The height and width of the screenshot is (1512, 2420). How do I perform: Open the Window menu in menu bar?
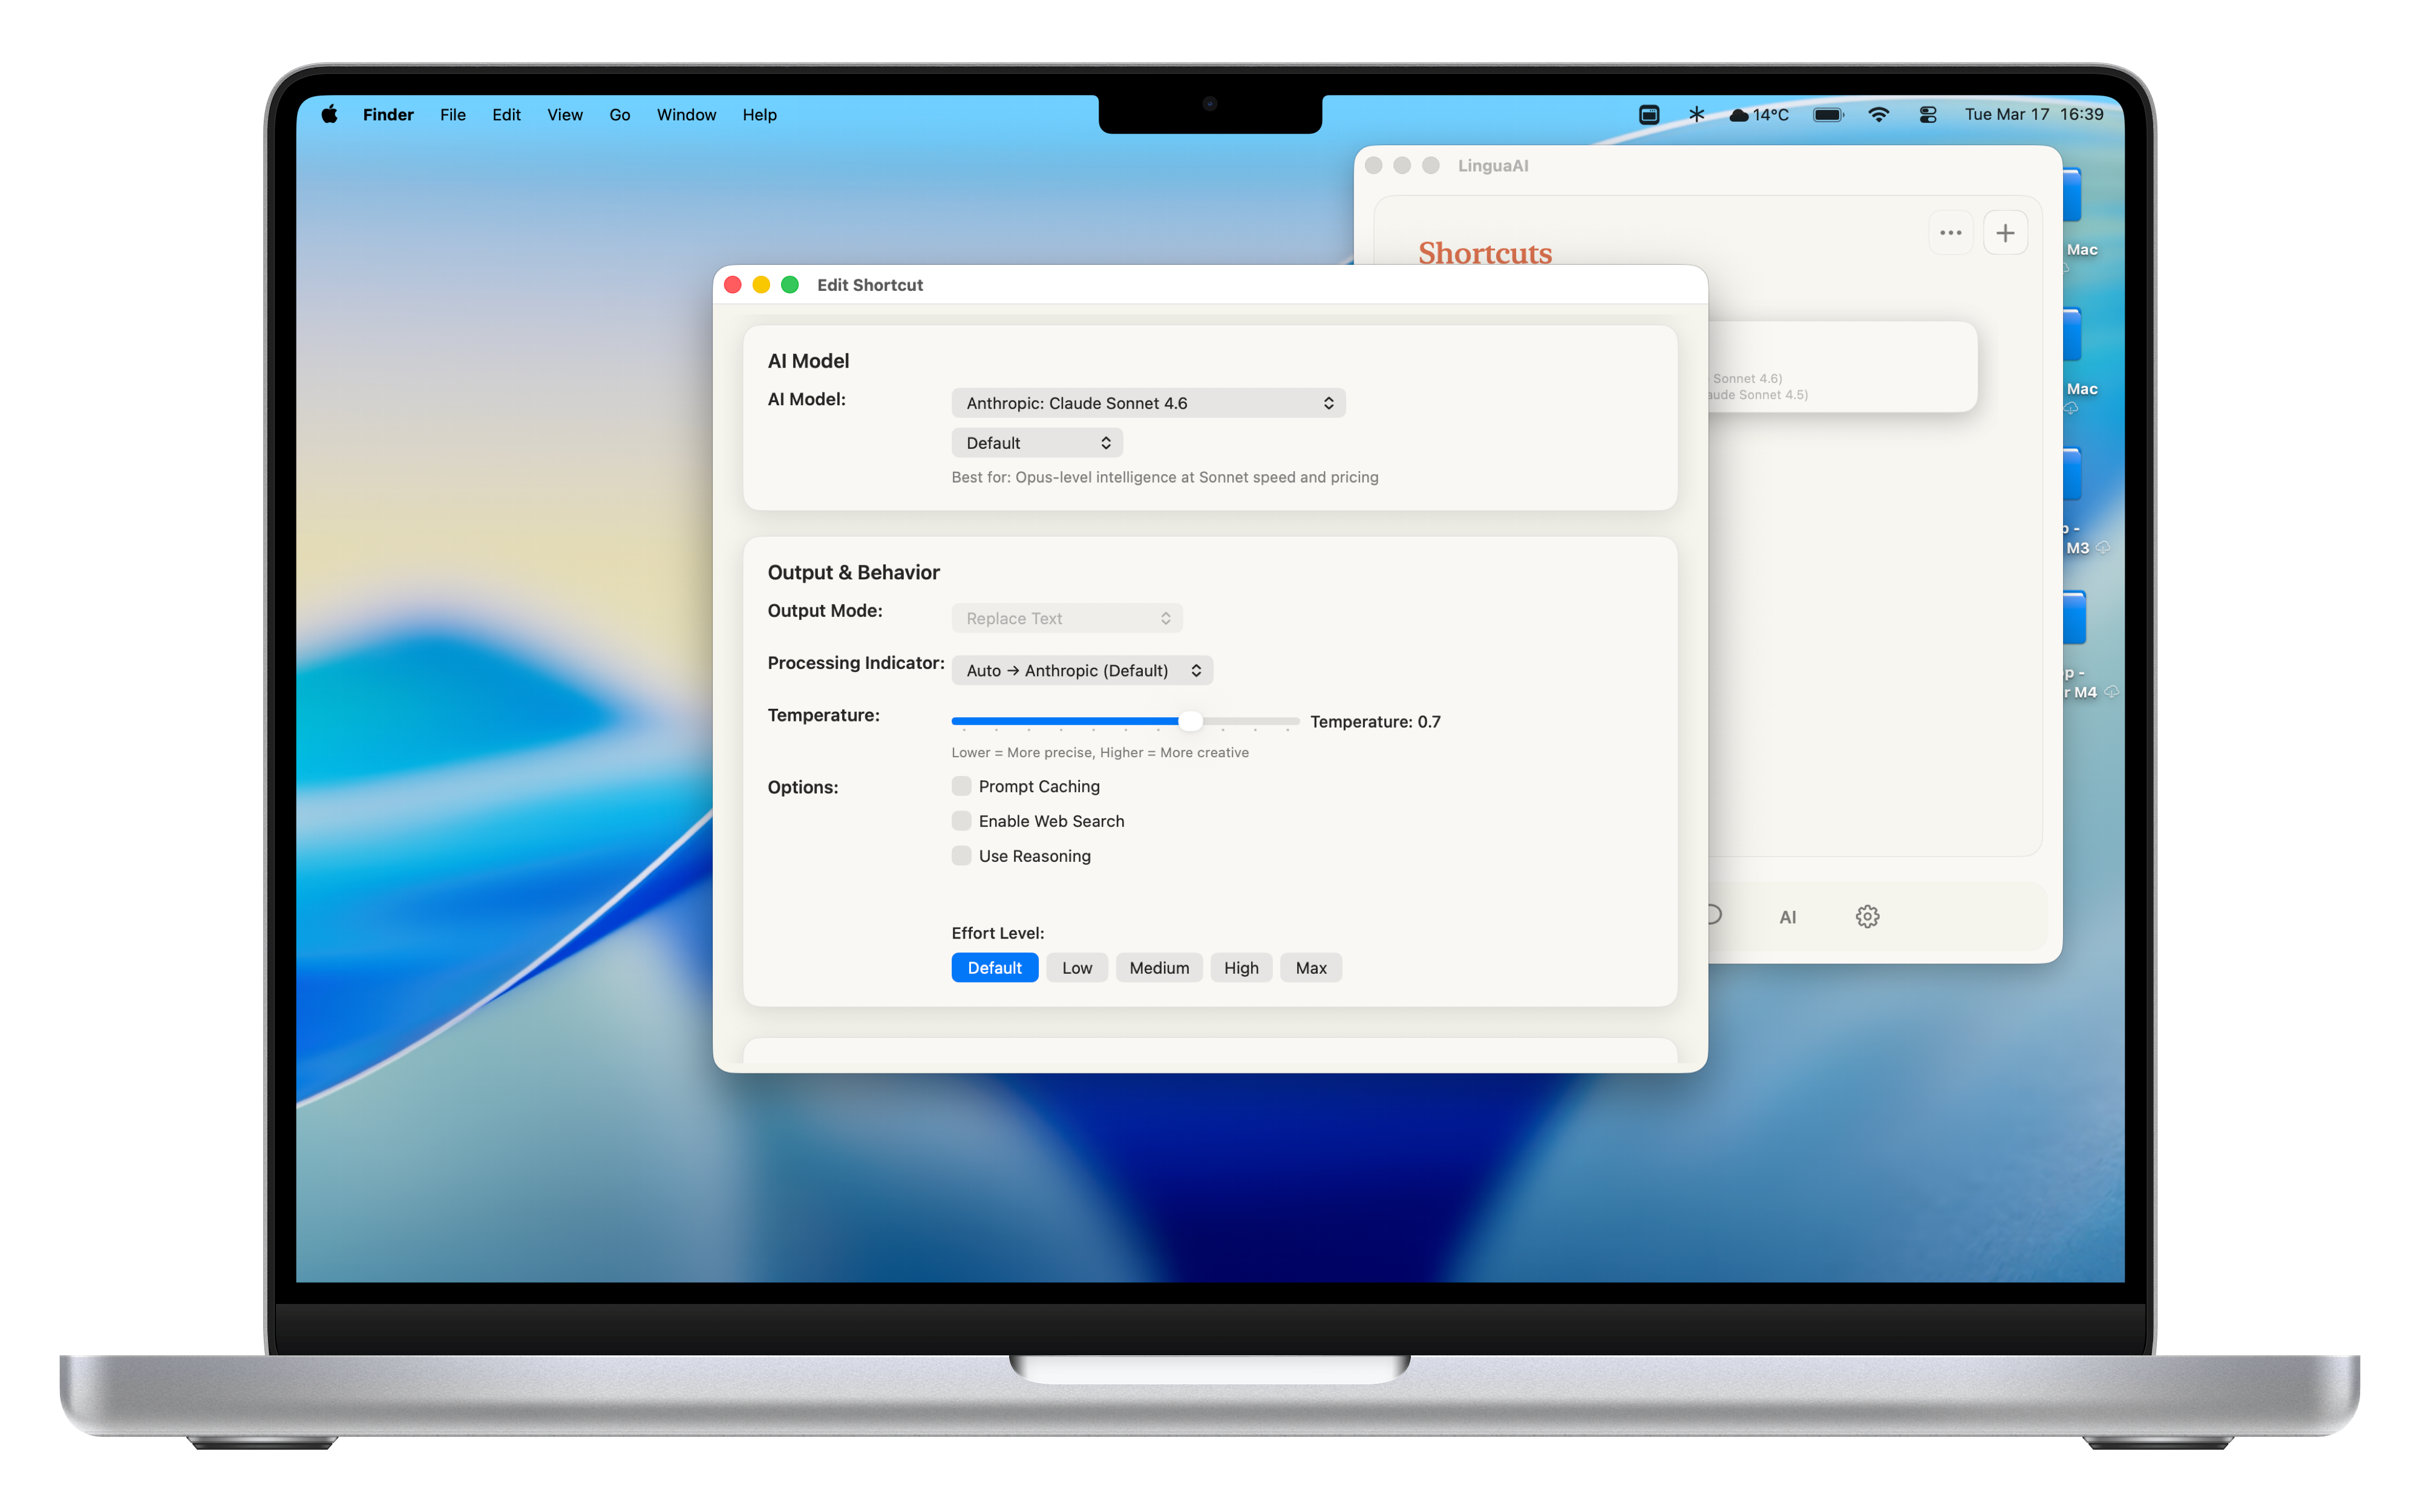686,115
